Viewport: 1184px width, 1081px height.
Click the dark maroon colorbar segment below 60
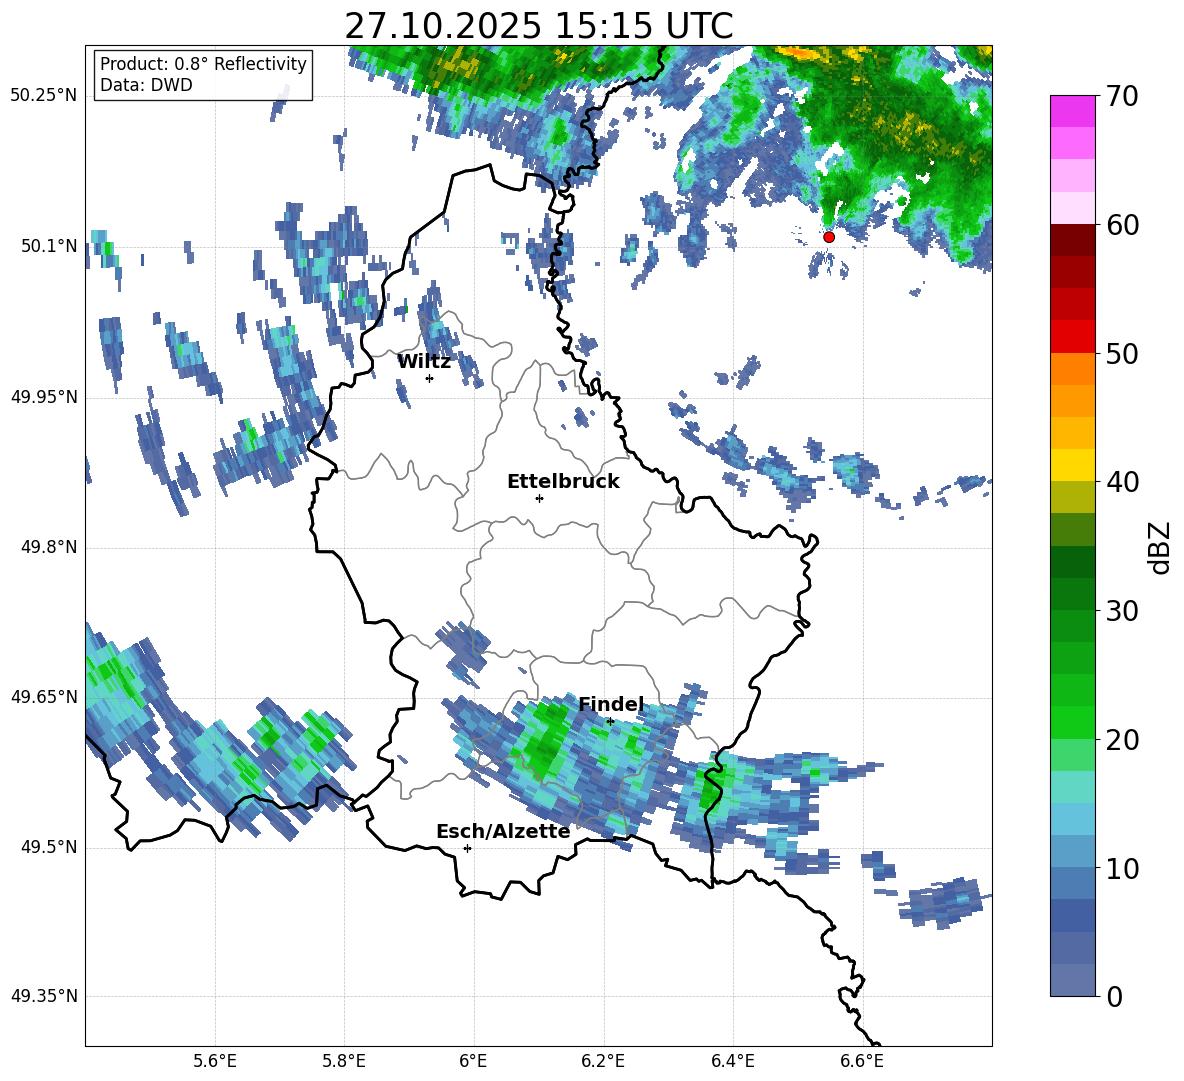1072,241
